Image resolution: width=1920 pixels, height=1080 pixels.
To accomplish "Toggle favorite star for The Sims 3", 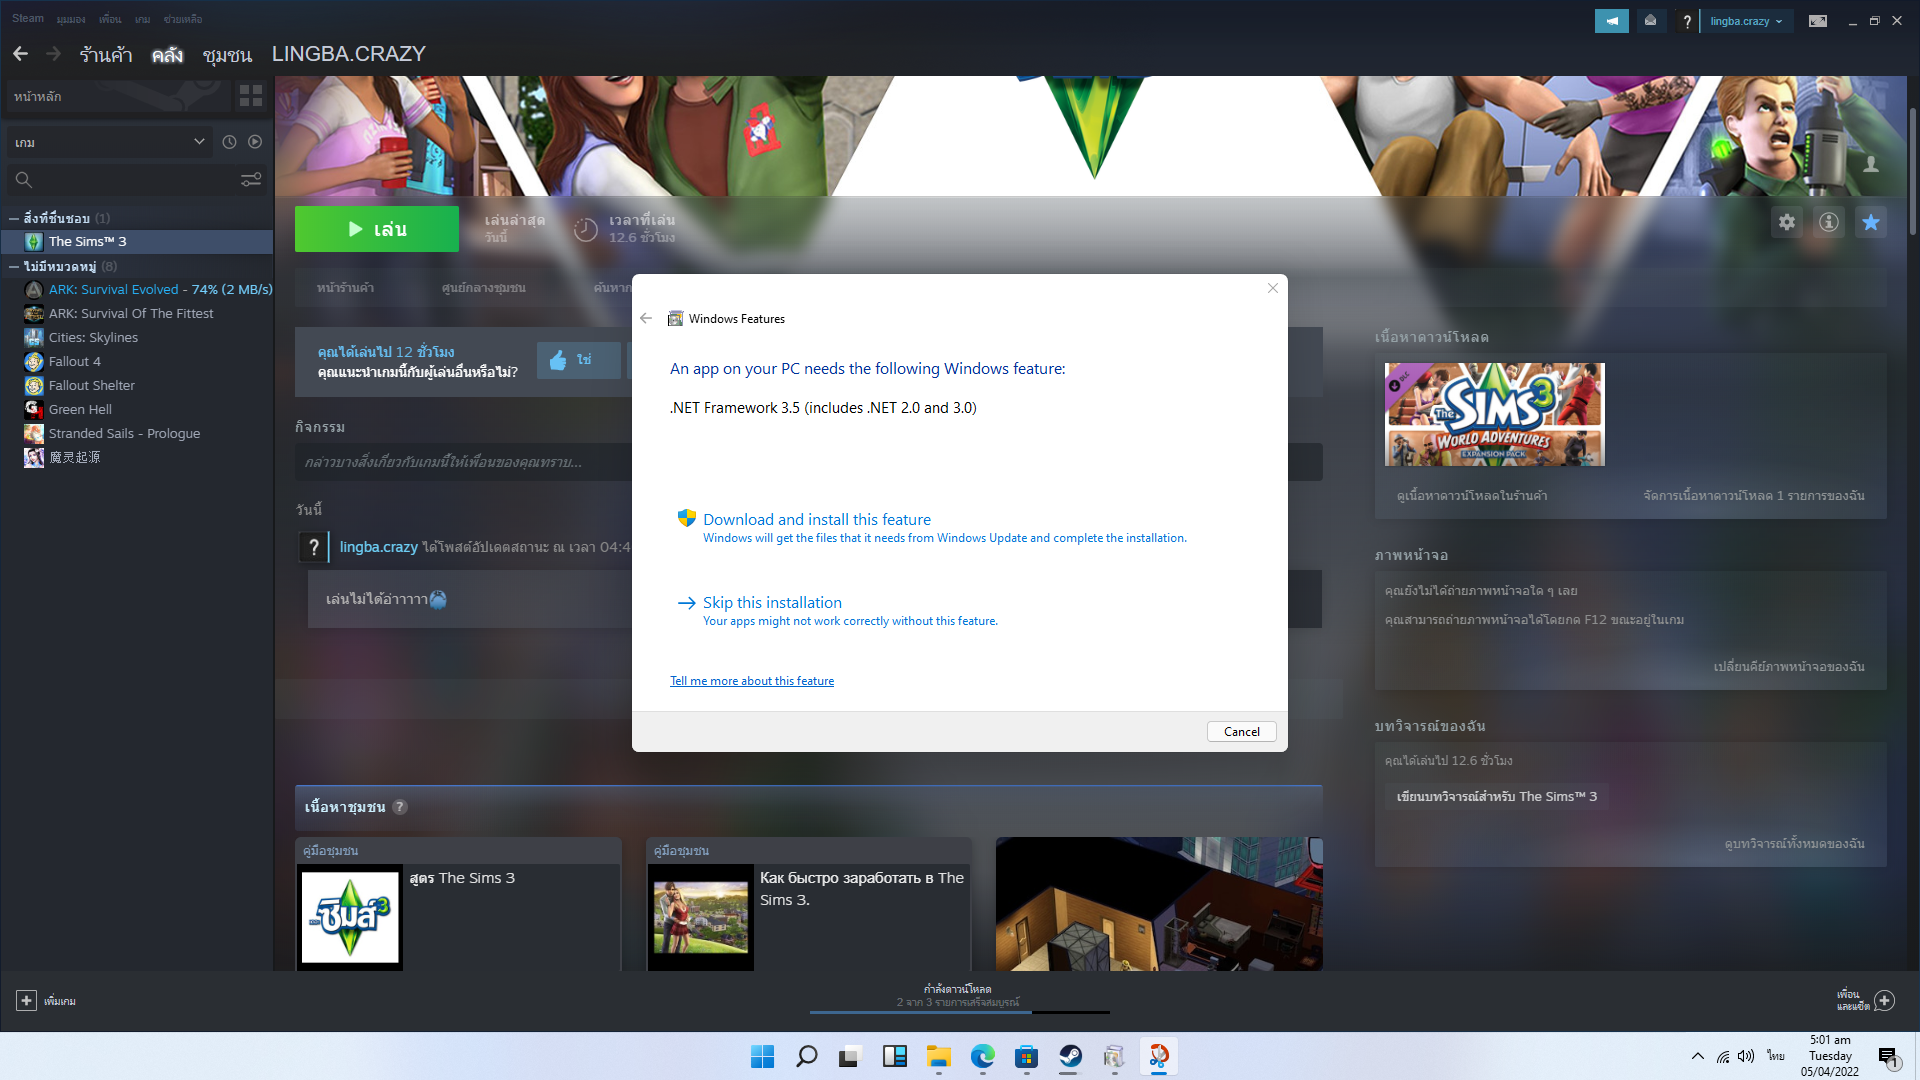I will pyautogui.click(x=1871, y=222).
